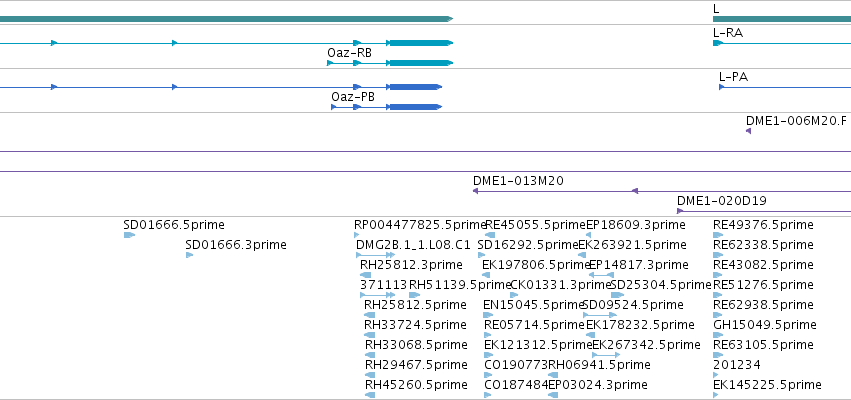The width and height of the screenshot is (851, 400).
Task: Select the SD25304.5prime EST glyph
Action: tap(618, 295)
